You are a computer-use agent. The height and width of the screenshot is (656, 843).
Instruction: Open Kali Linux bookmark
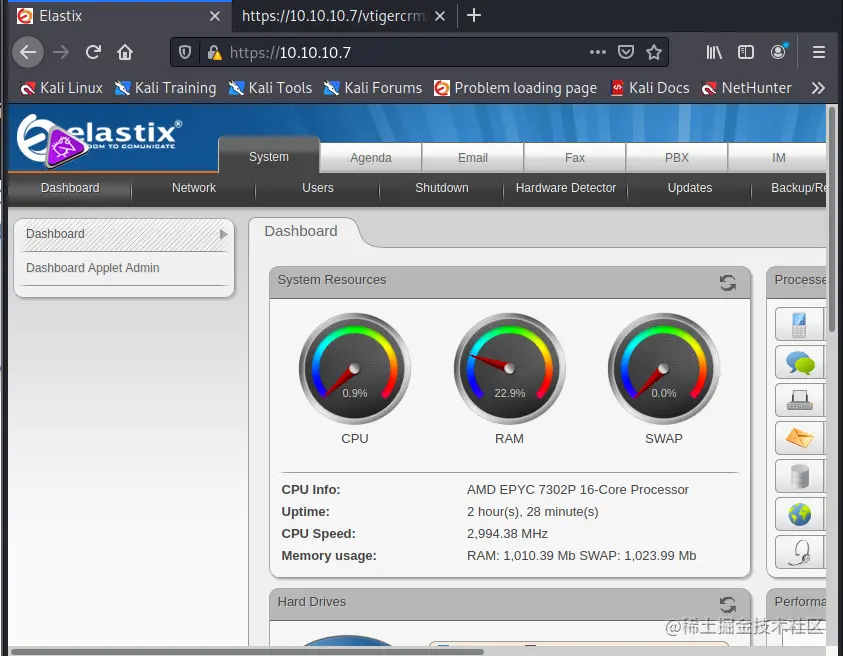click(61, 88)
